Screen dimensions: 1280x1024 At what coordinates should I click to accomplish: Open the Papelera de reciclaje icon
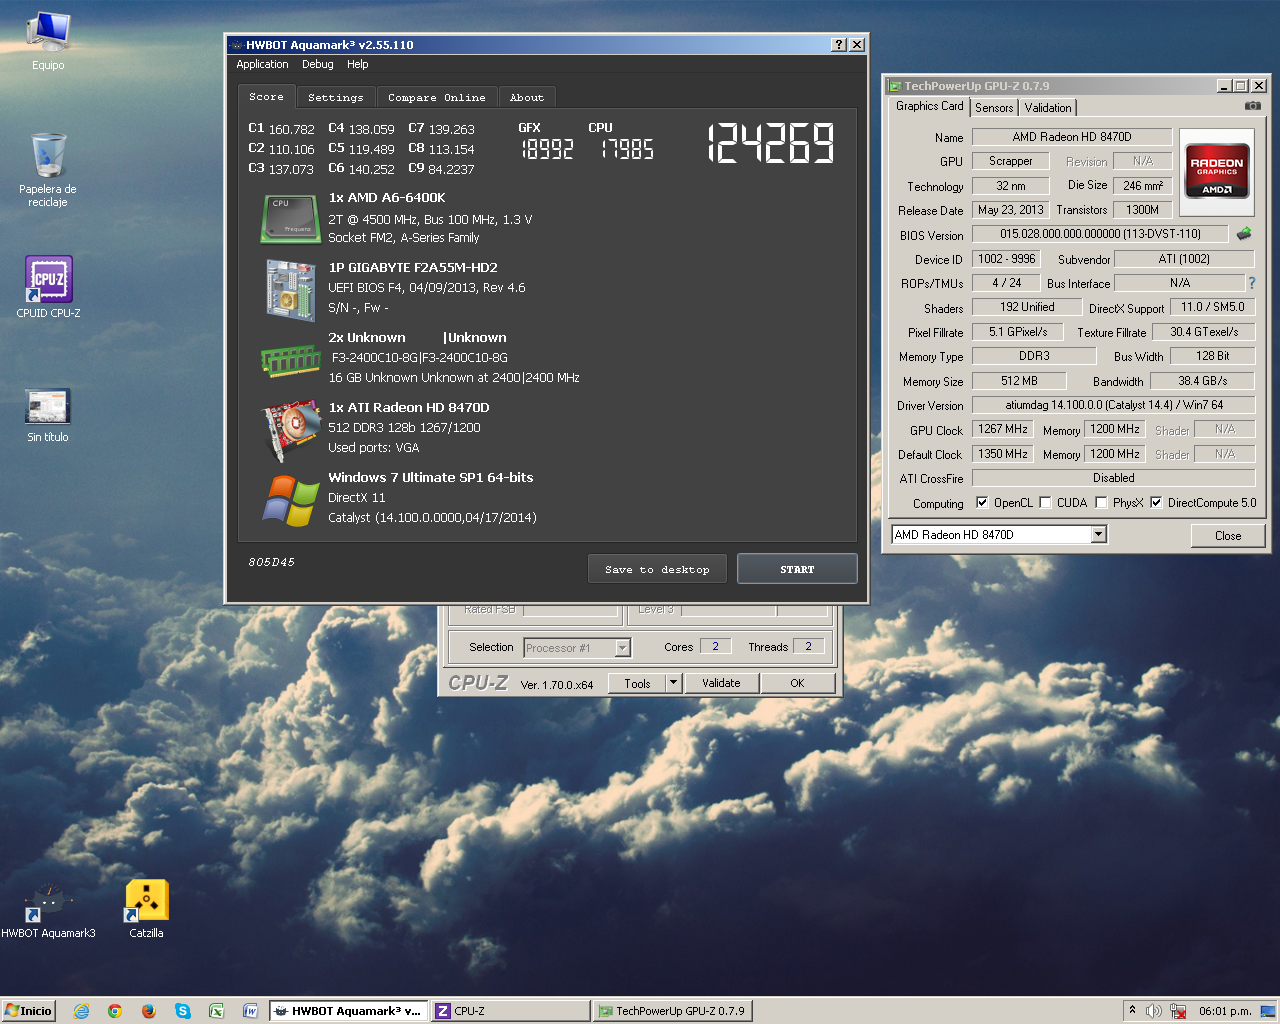pyautogui.click(x=48, y=168)
